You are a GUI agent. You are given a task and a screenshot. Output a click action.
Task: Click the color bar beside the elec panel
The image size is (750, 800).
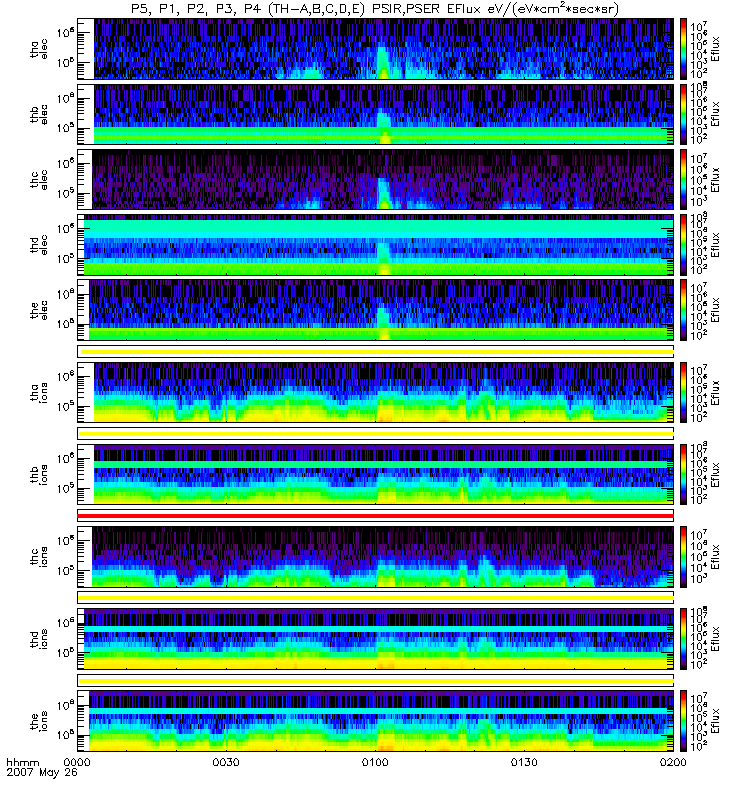[x=683, y=310]
